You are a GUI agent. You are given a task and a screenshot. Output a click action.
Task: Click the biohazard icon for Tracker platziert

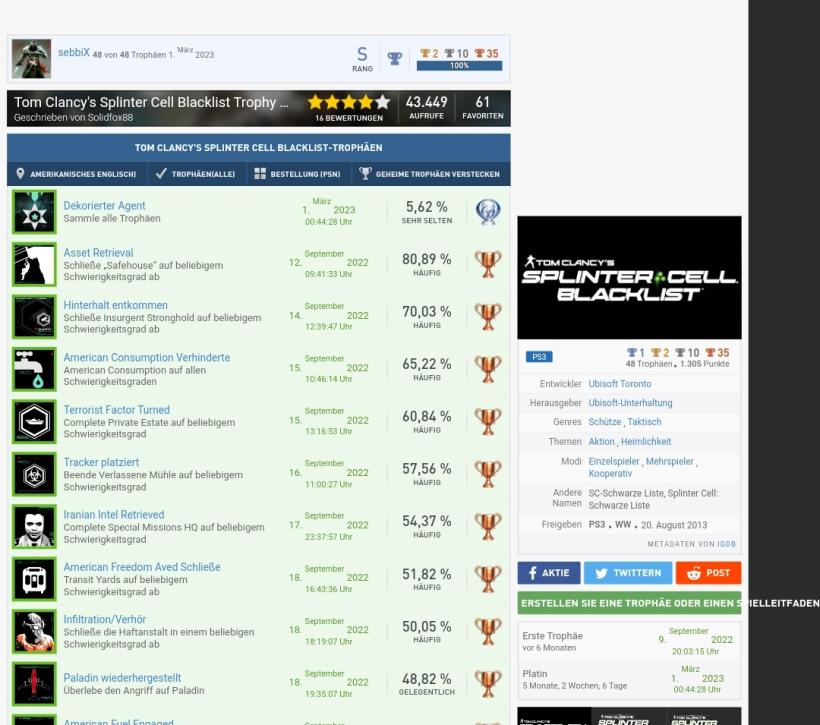point(34,474)
